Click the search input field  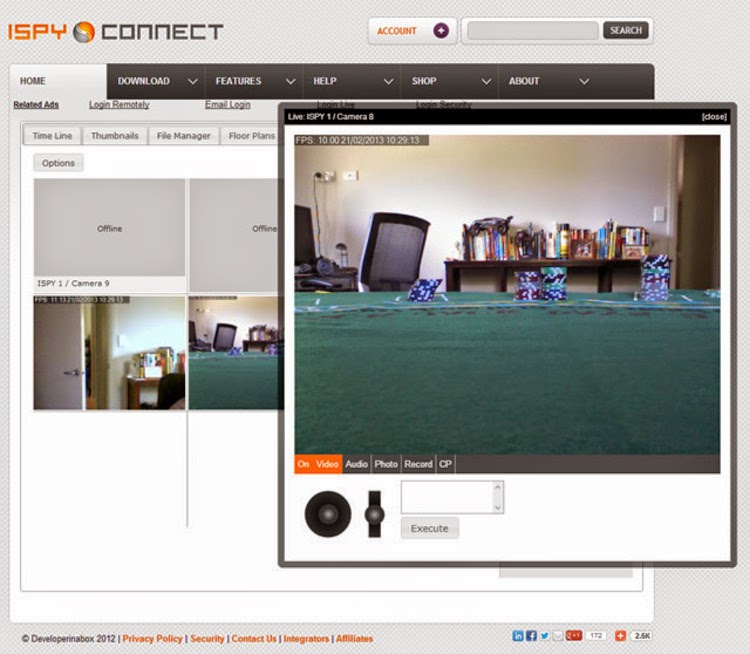click(533, 31)
